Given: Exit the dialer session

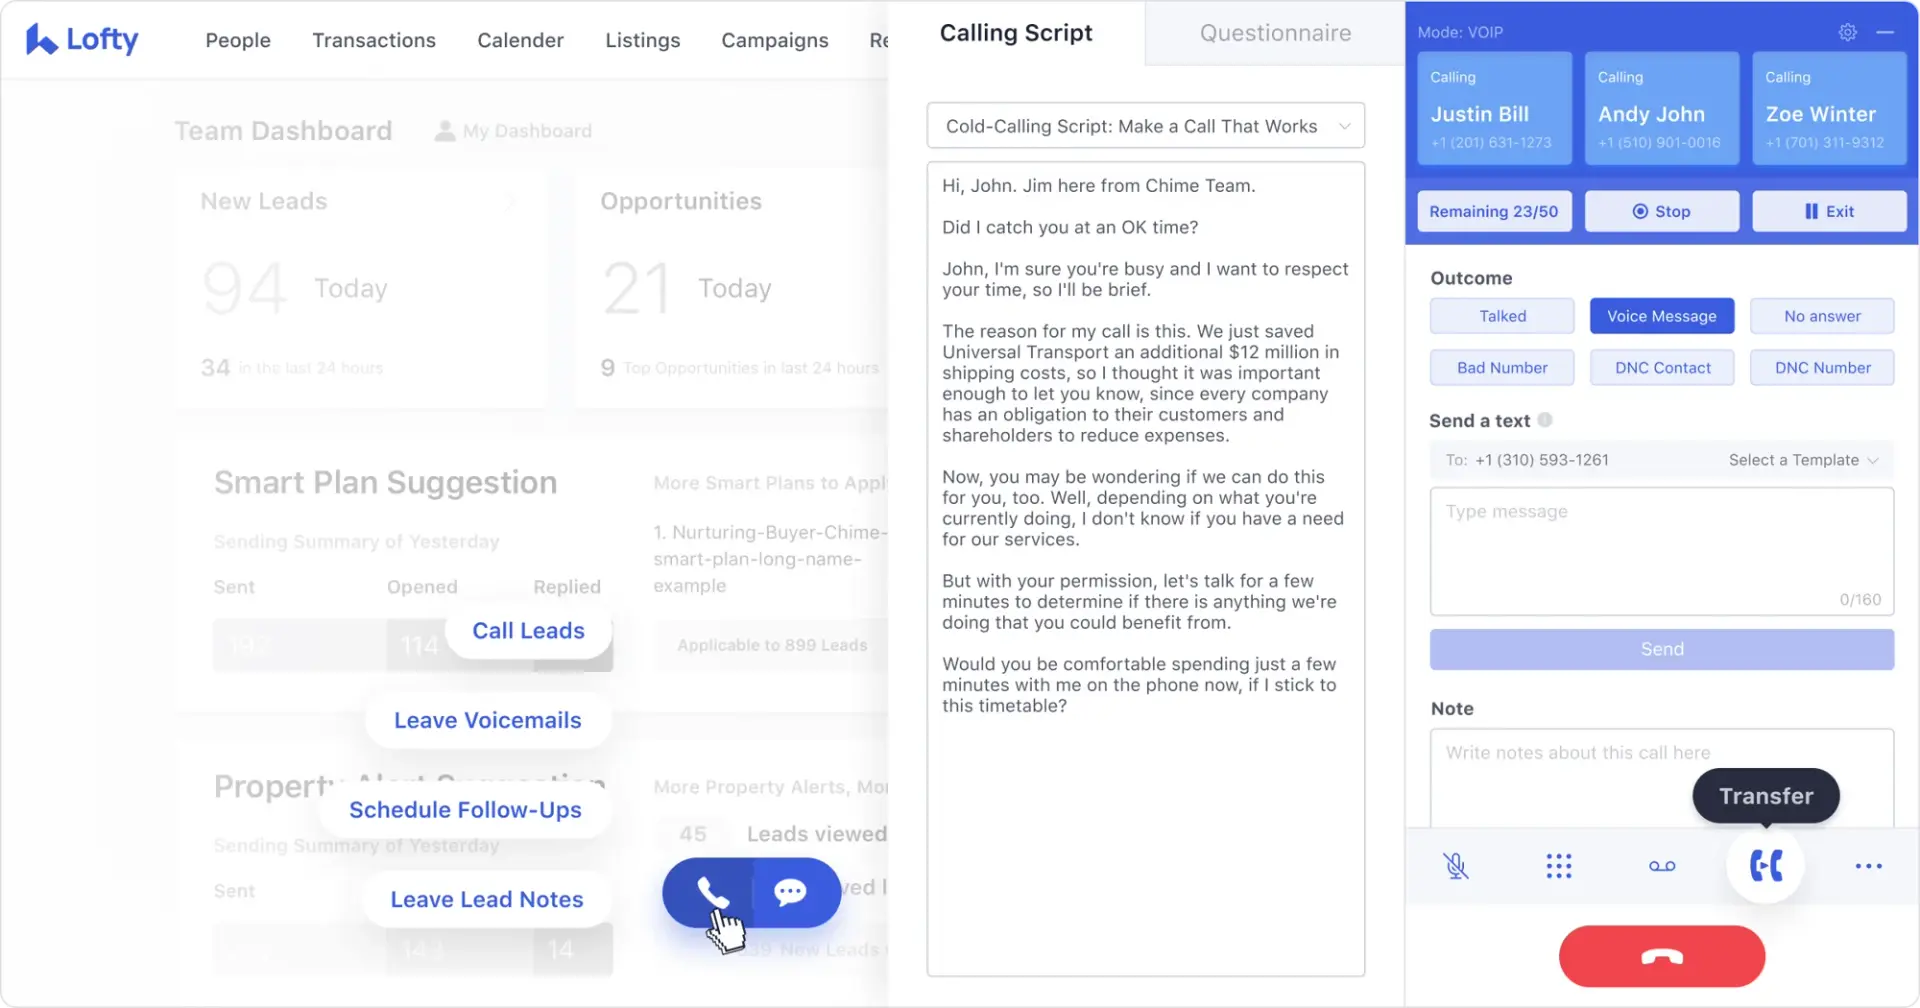Looking at the screenshot, I should (x=1829, y=211).
